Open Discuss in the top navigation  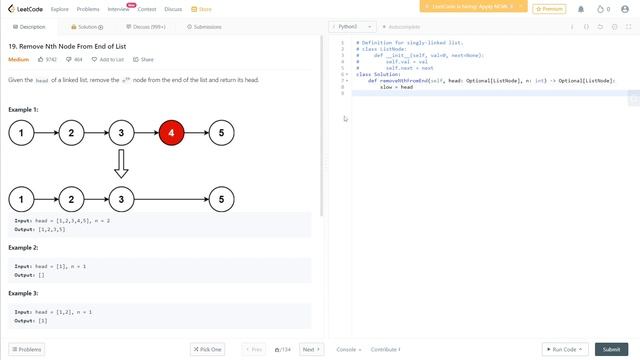pyautogui.click(x=173, y=9)
